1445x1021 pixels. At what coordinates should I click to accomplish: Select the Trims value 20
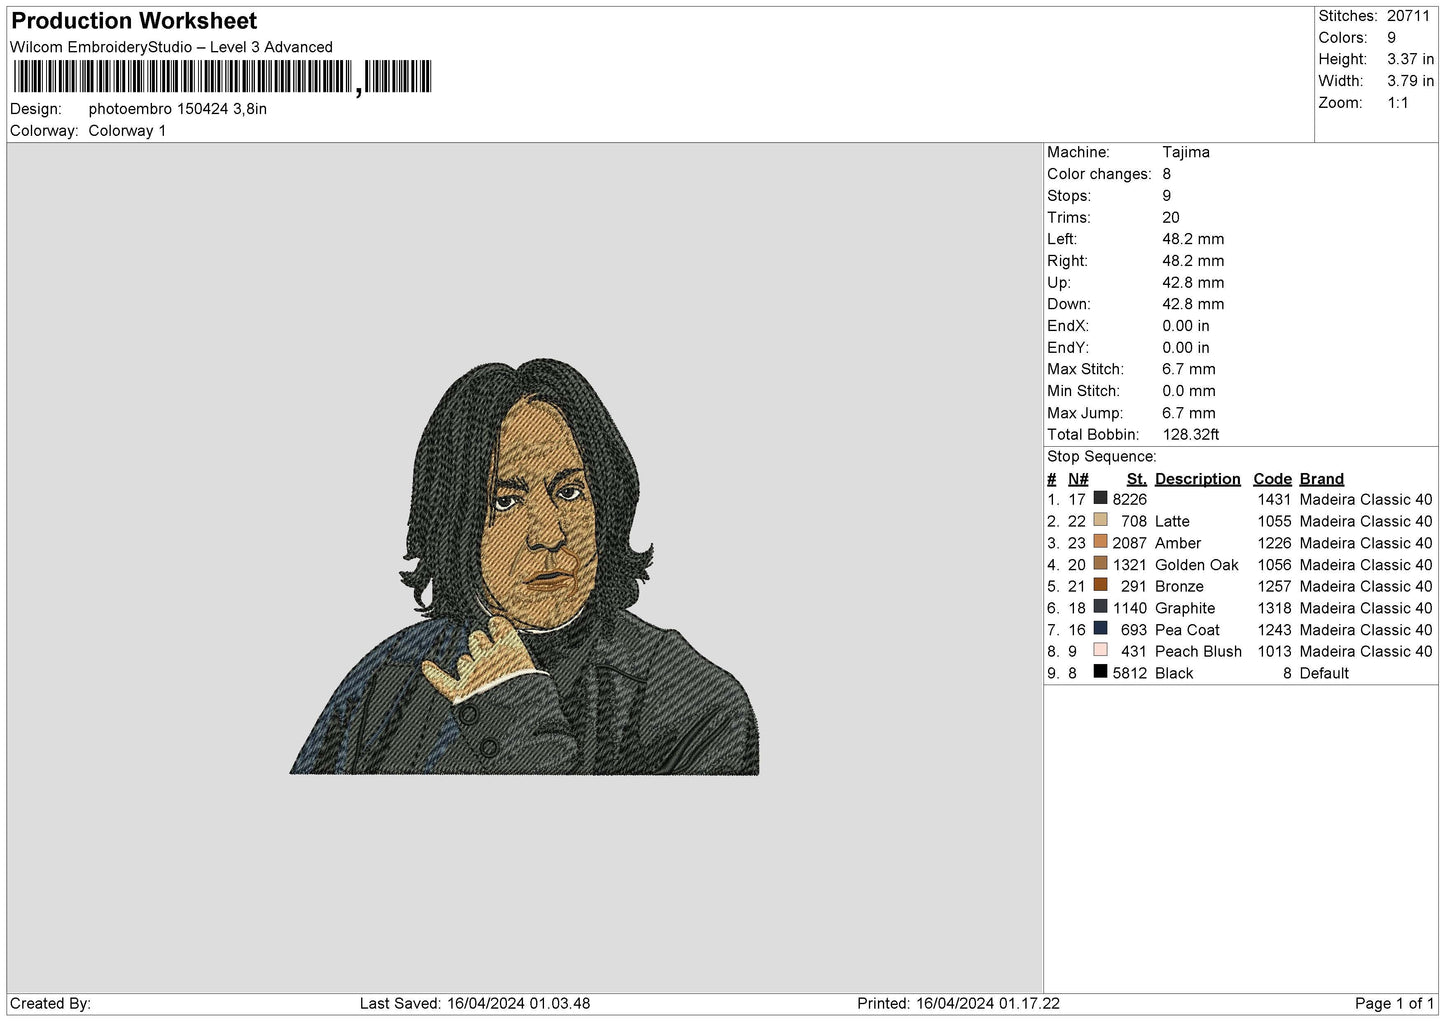(x=1171, y=218)
